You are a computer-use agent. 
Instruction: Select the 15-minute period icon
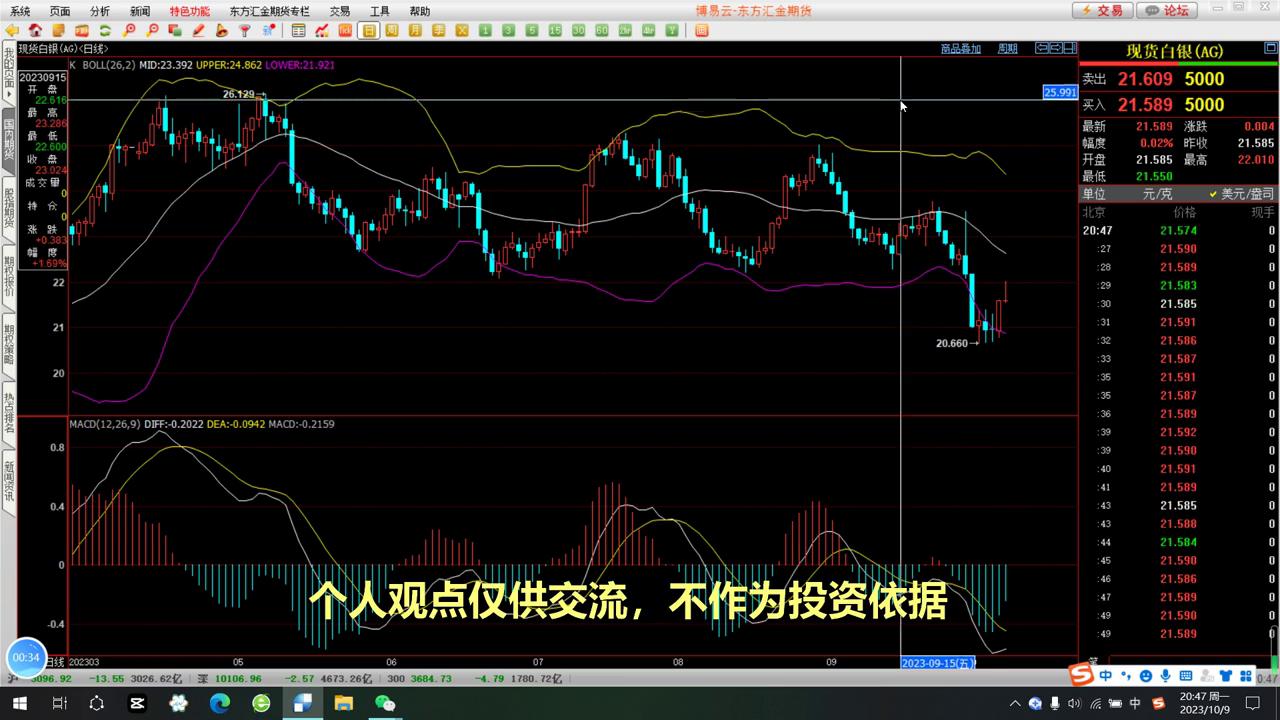pyautogui.click(x=555, y=31)
